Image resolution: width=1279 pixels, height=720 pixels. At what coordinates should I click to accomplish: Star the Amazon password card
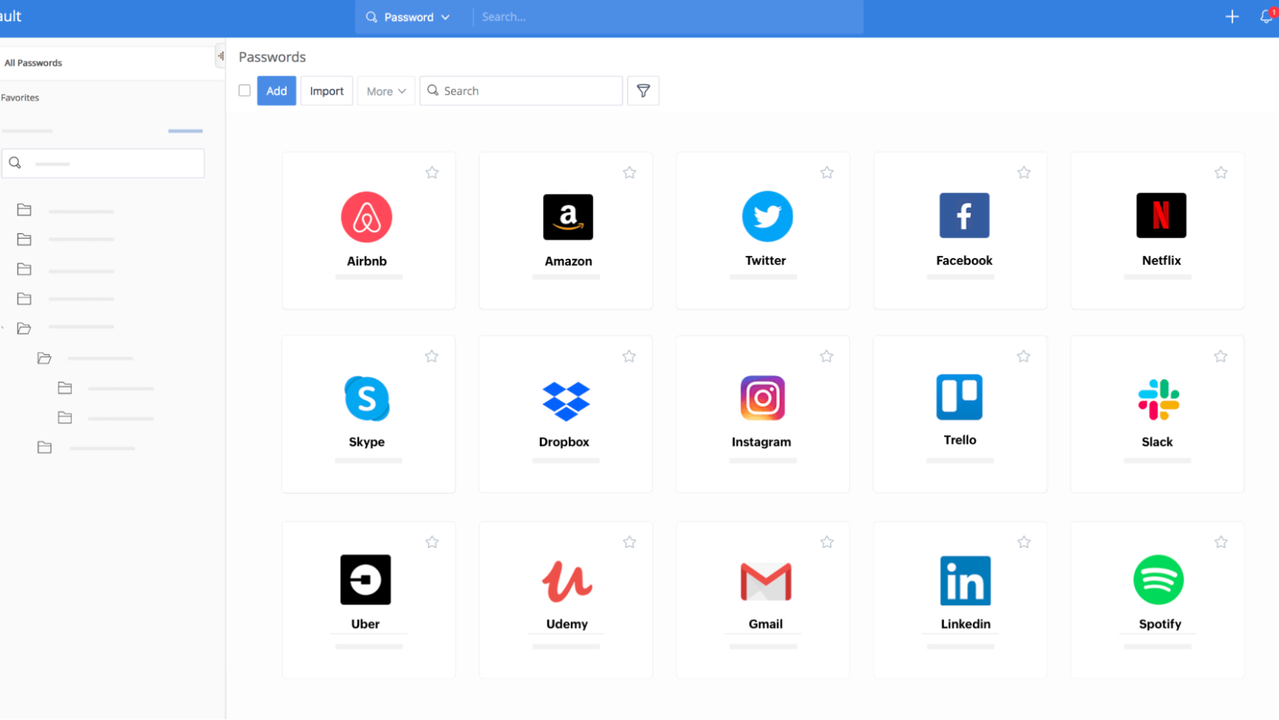coord(629,173)
